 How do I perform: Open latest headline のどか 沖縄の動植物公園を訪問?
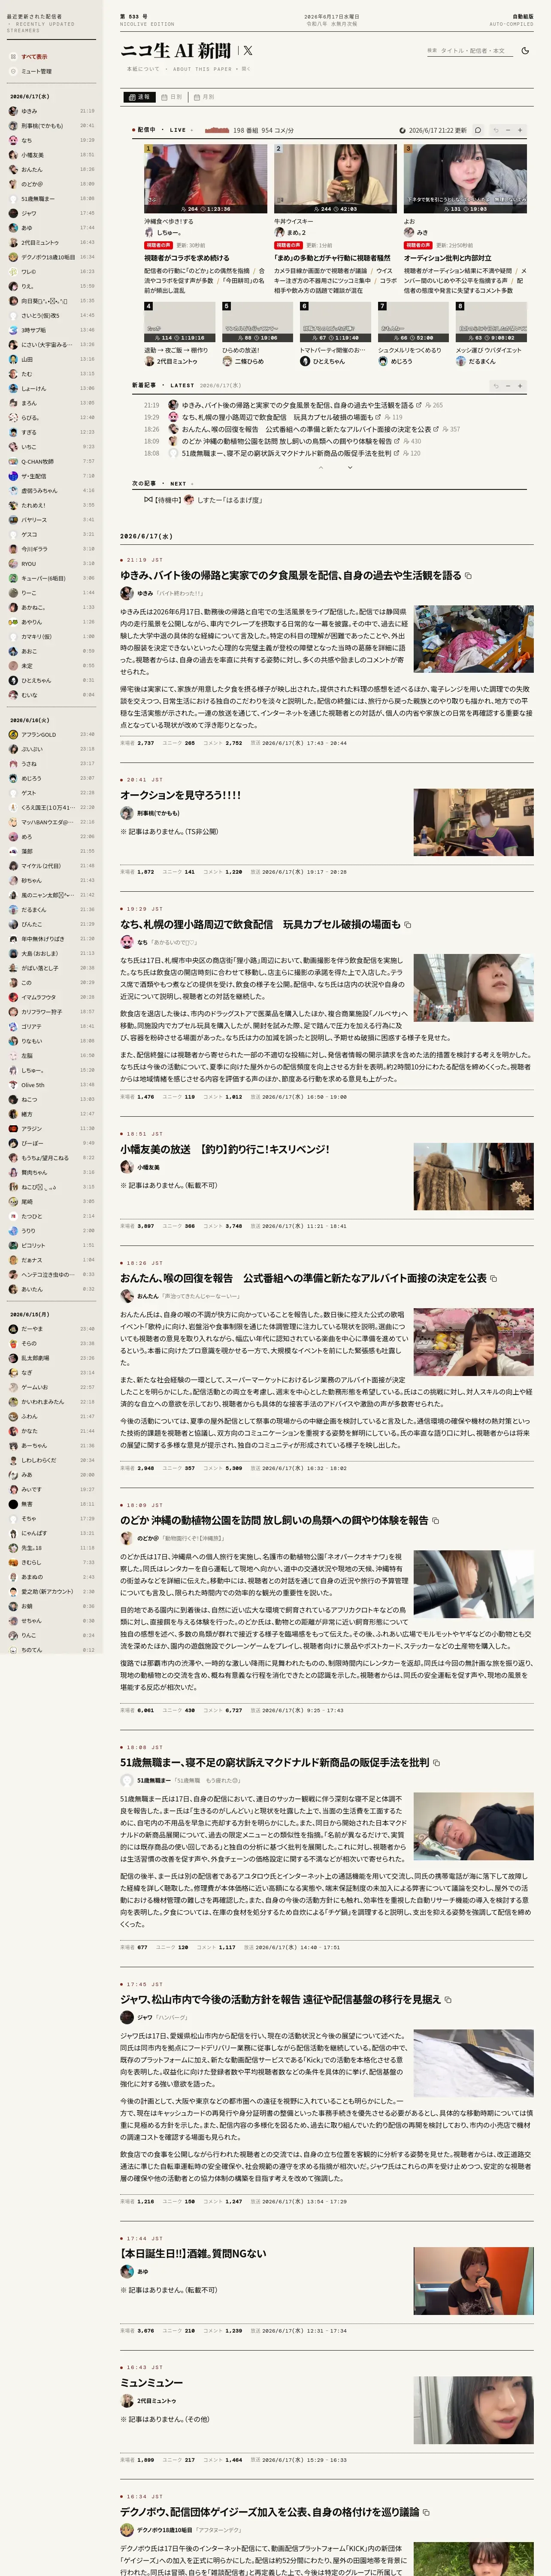(x=287, y=441)
